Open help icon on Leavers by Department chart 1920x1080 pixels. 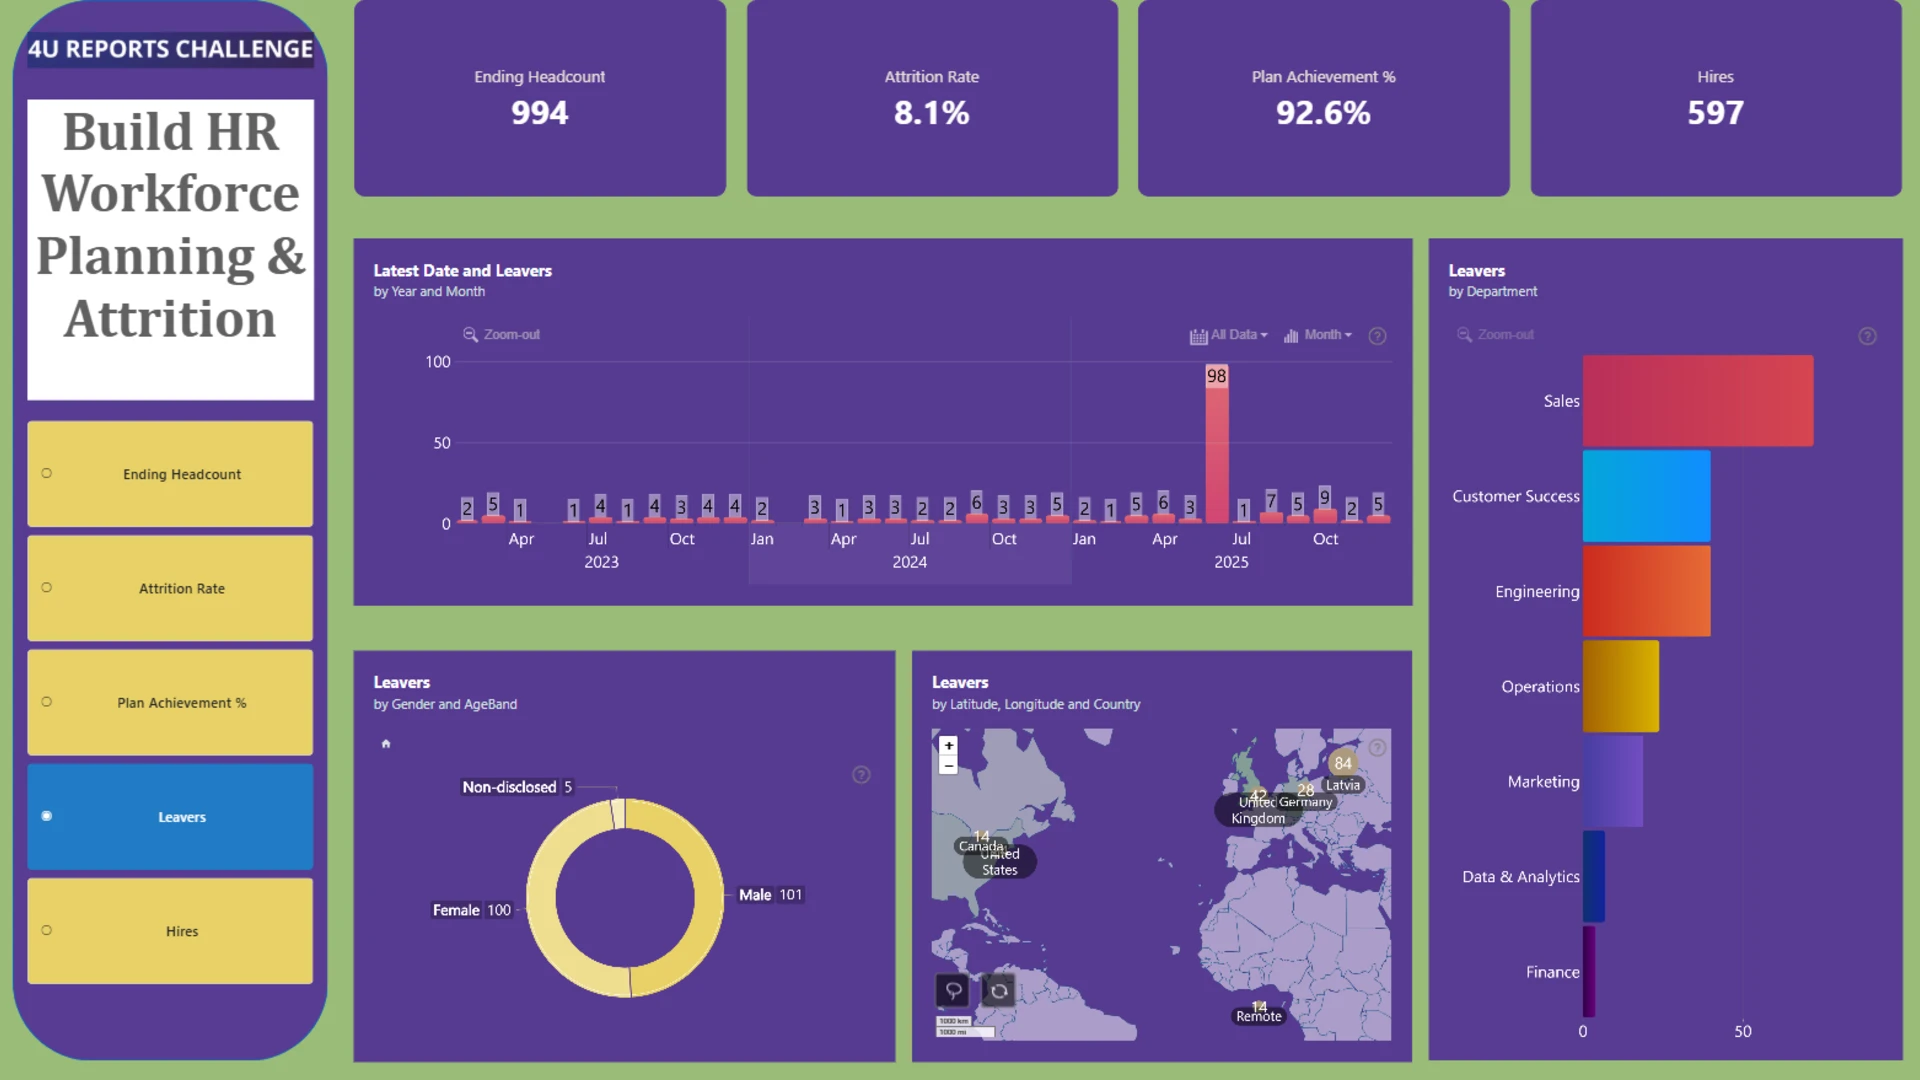tap(1867, 336)
